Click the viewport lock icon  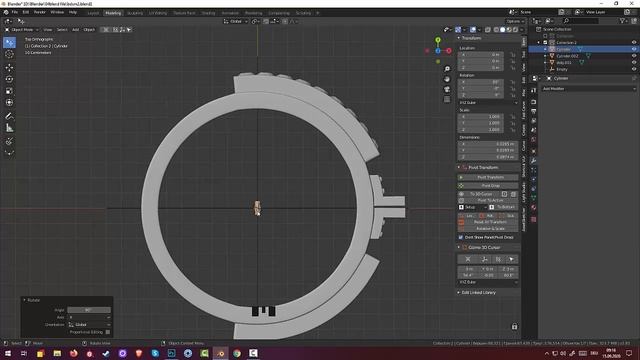click(514, 326)
